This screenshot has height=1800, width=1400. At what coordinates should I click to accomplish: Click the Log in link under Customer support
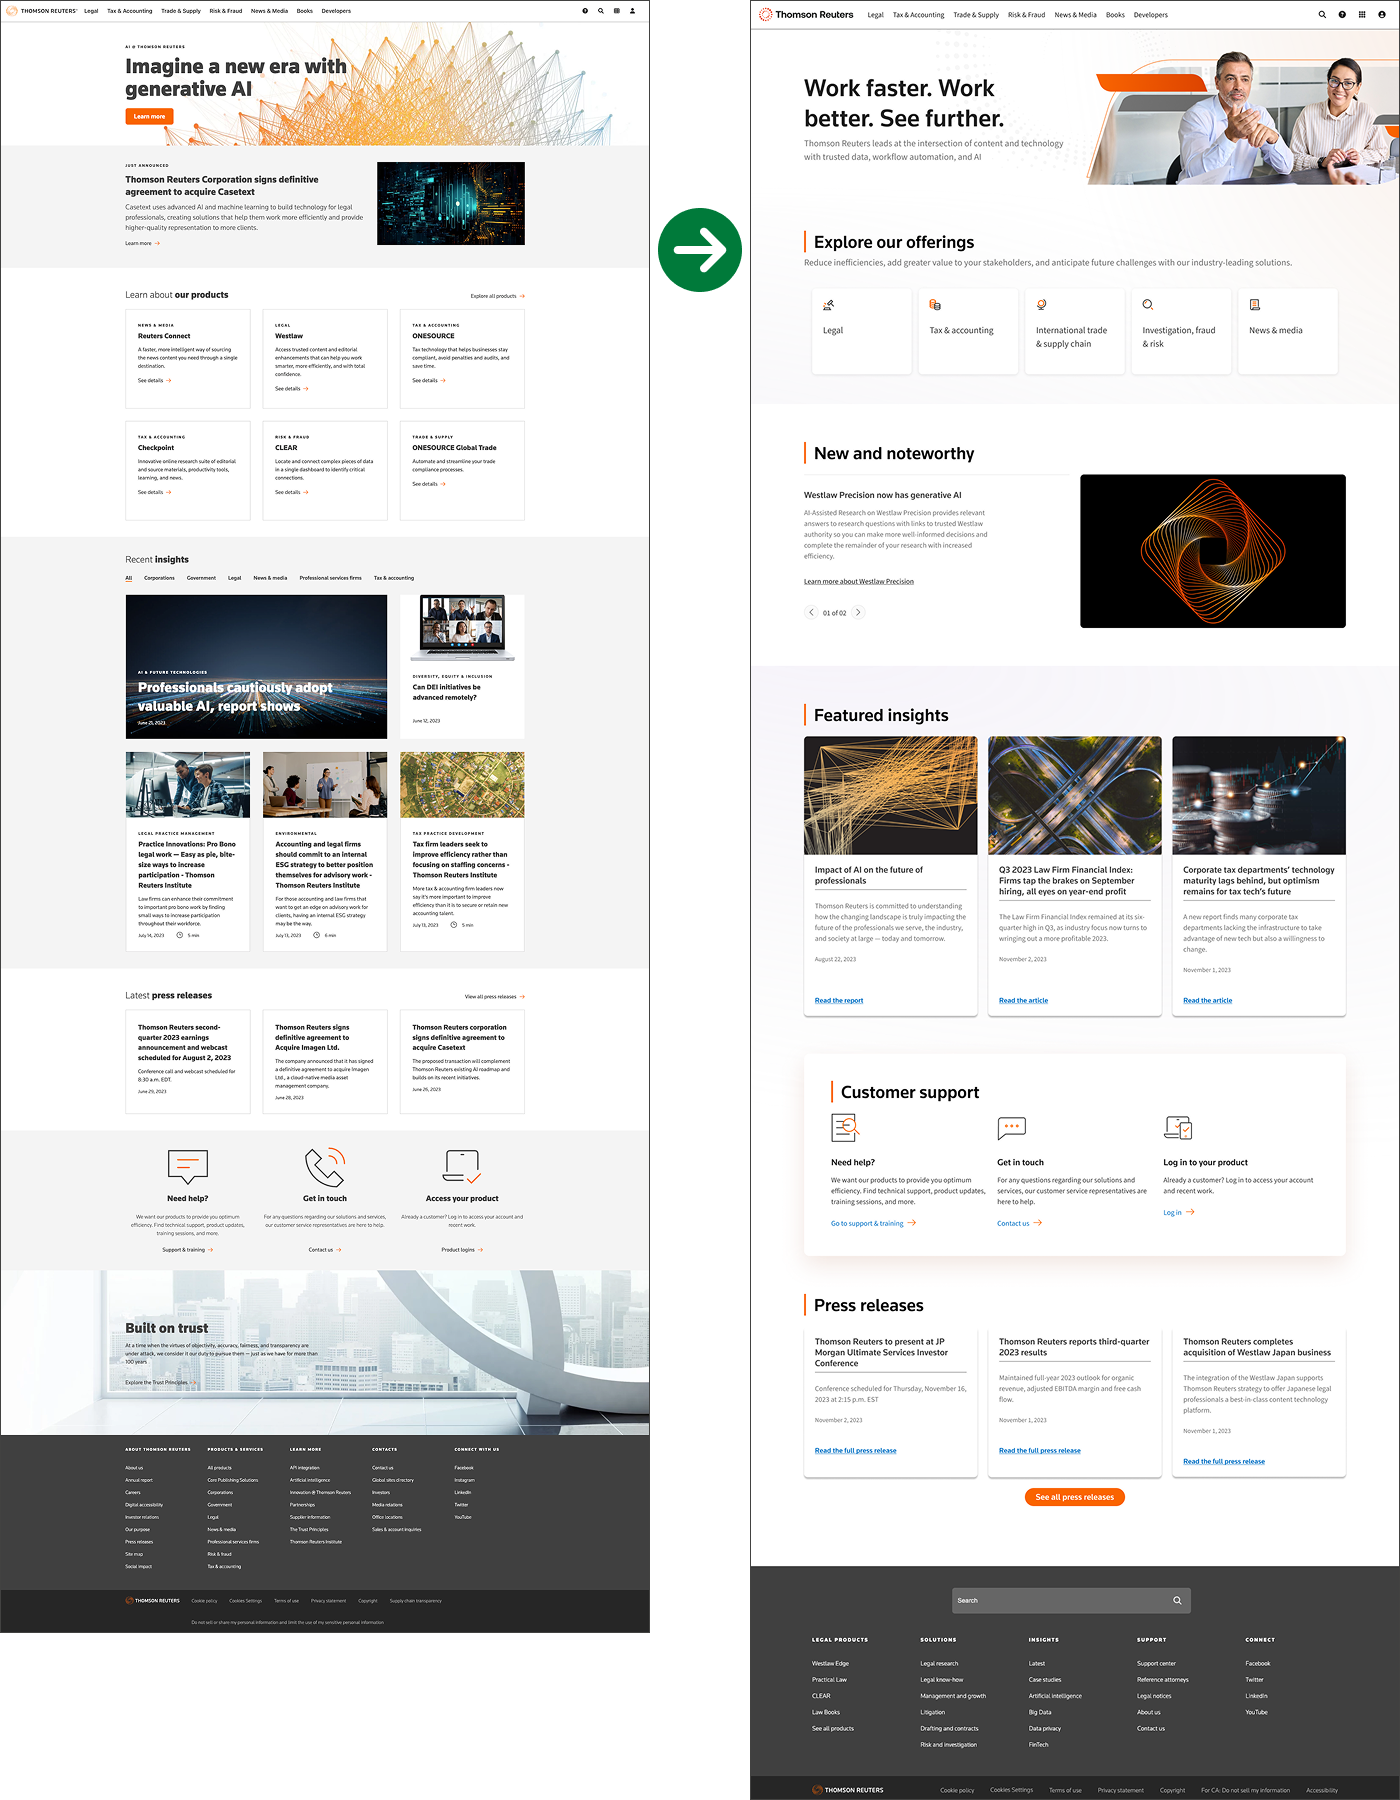click(x=1178, y=1212)
